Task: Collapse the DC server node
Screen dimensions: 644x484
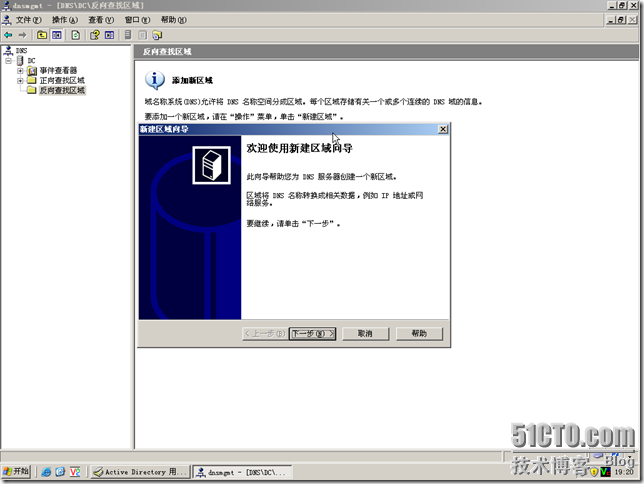Action: tap(9, 61)
